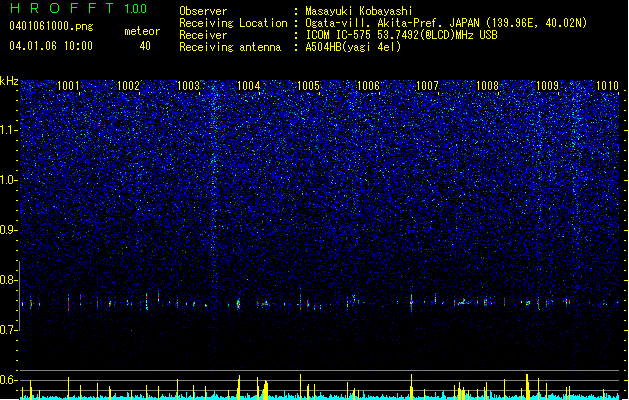629x400 pixels.
Task: Click the 1.1 kHz axis label
Action: 8,130
